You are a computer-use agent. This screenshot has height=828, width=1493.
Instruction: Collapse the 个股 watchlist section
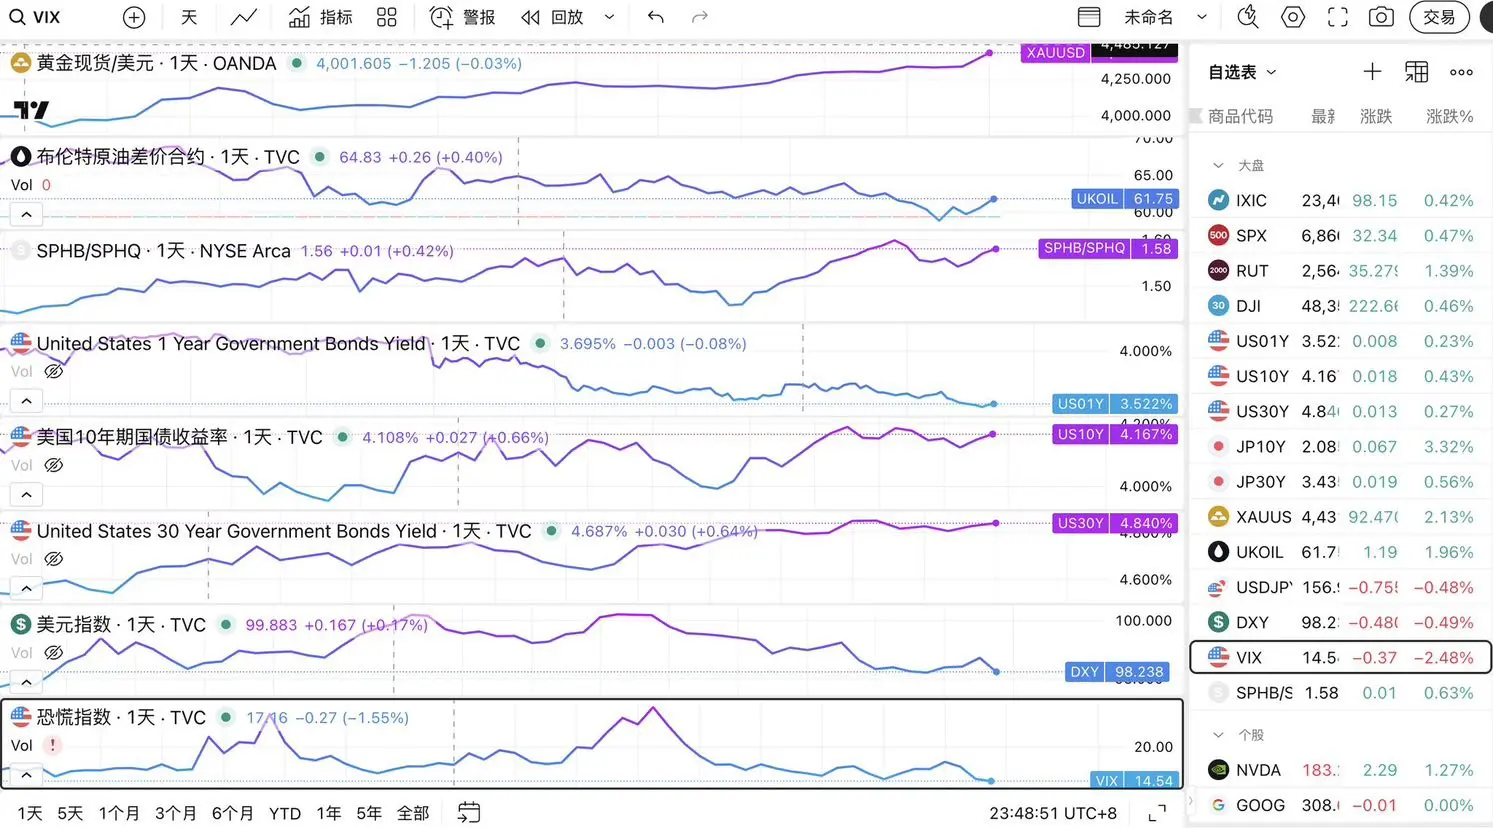click(1218, 735)
